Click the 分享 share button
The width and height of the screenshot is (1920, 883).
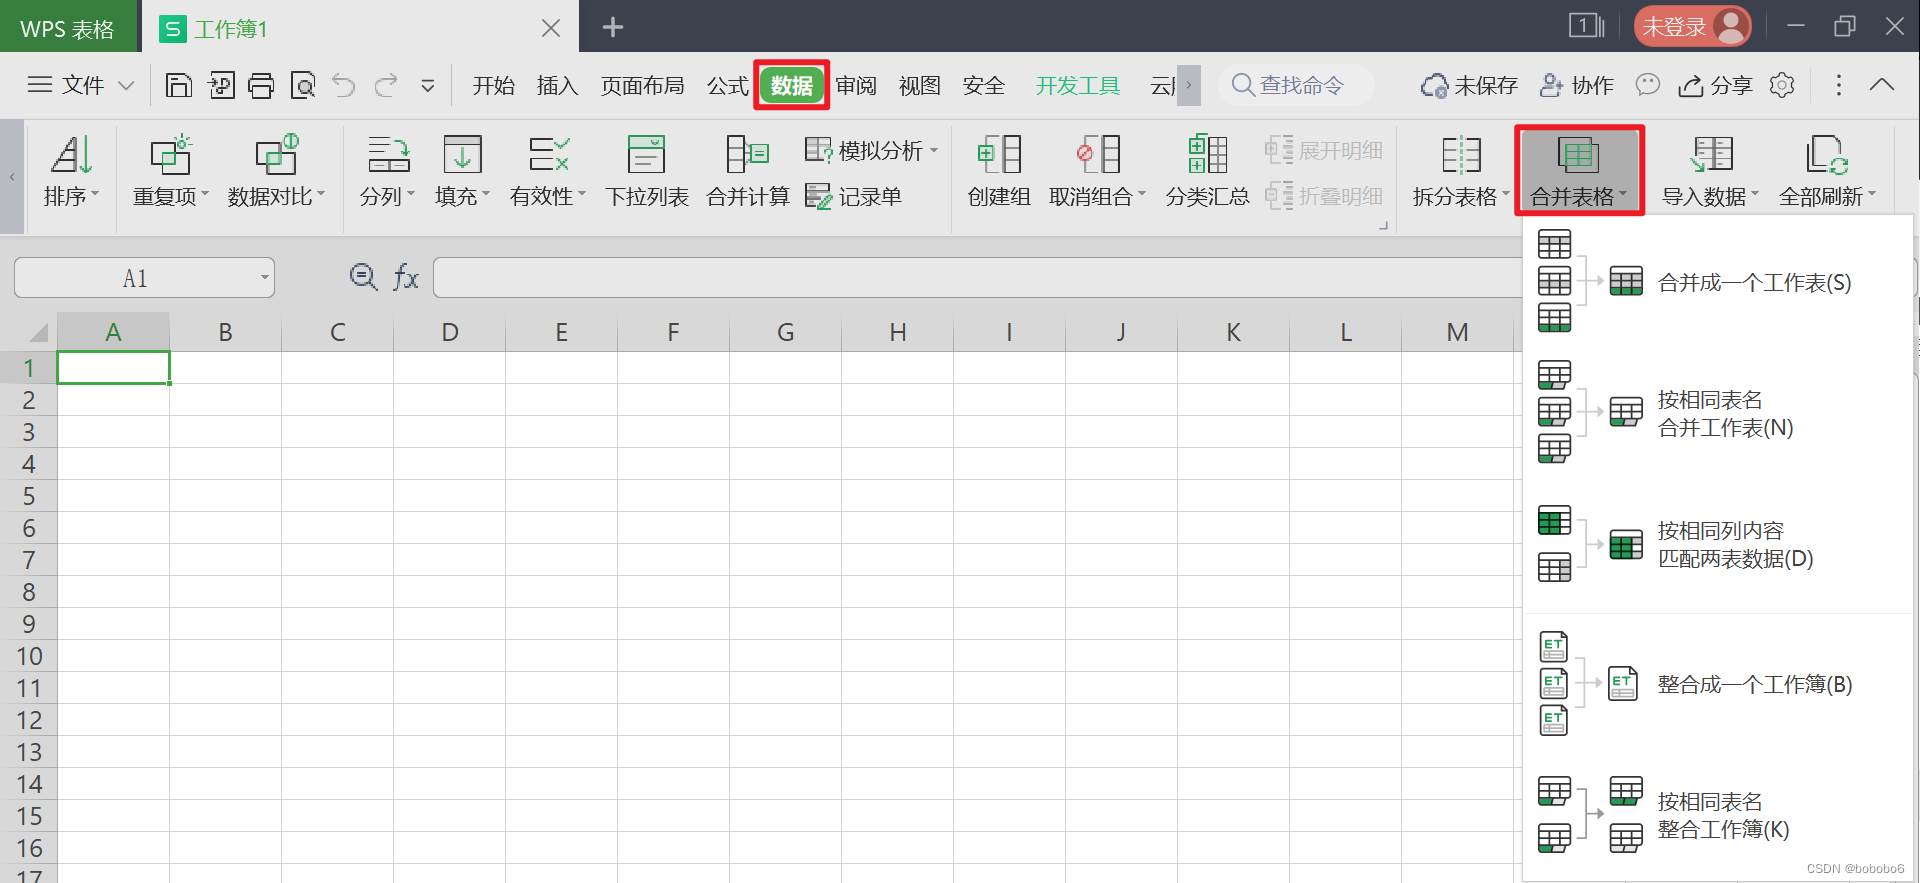(x=1715, y=85)
